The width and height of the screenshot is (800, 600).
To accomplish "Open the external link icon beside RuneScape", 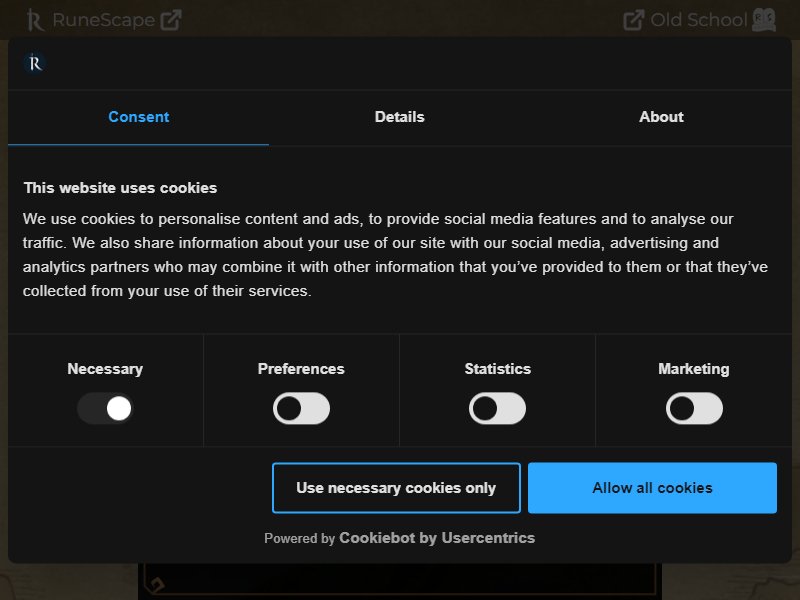I will pyautogui.click(x=170, y=20).
